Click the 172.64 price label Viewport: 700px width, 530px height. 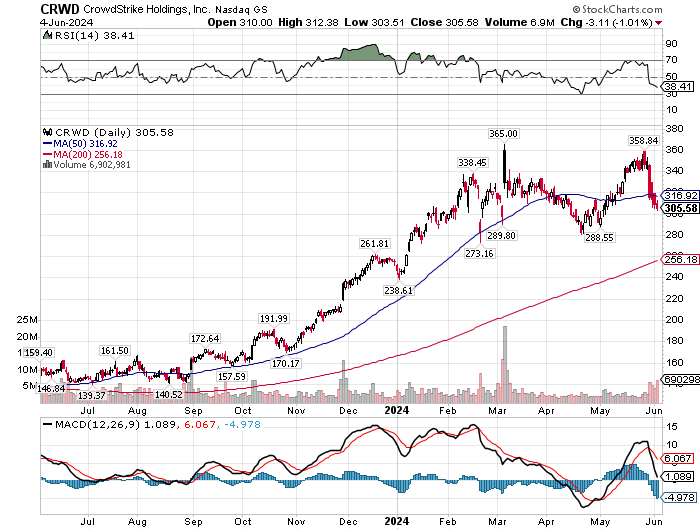205,338
